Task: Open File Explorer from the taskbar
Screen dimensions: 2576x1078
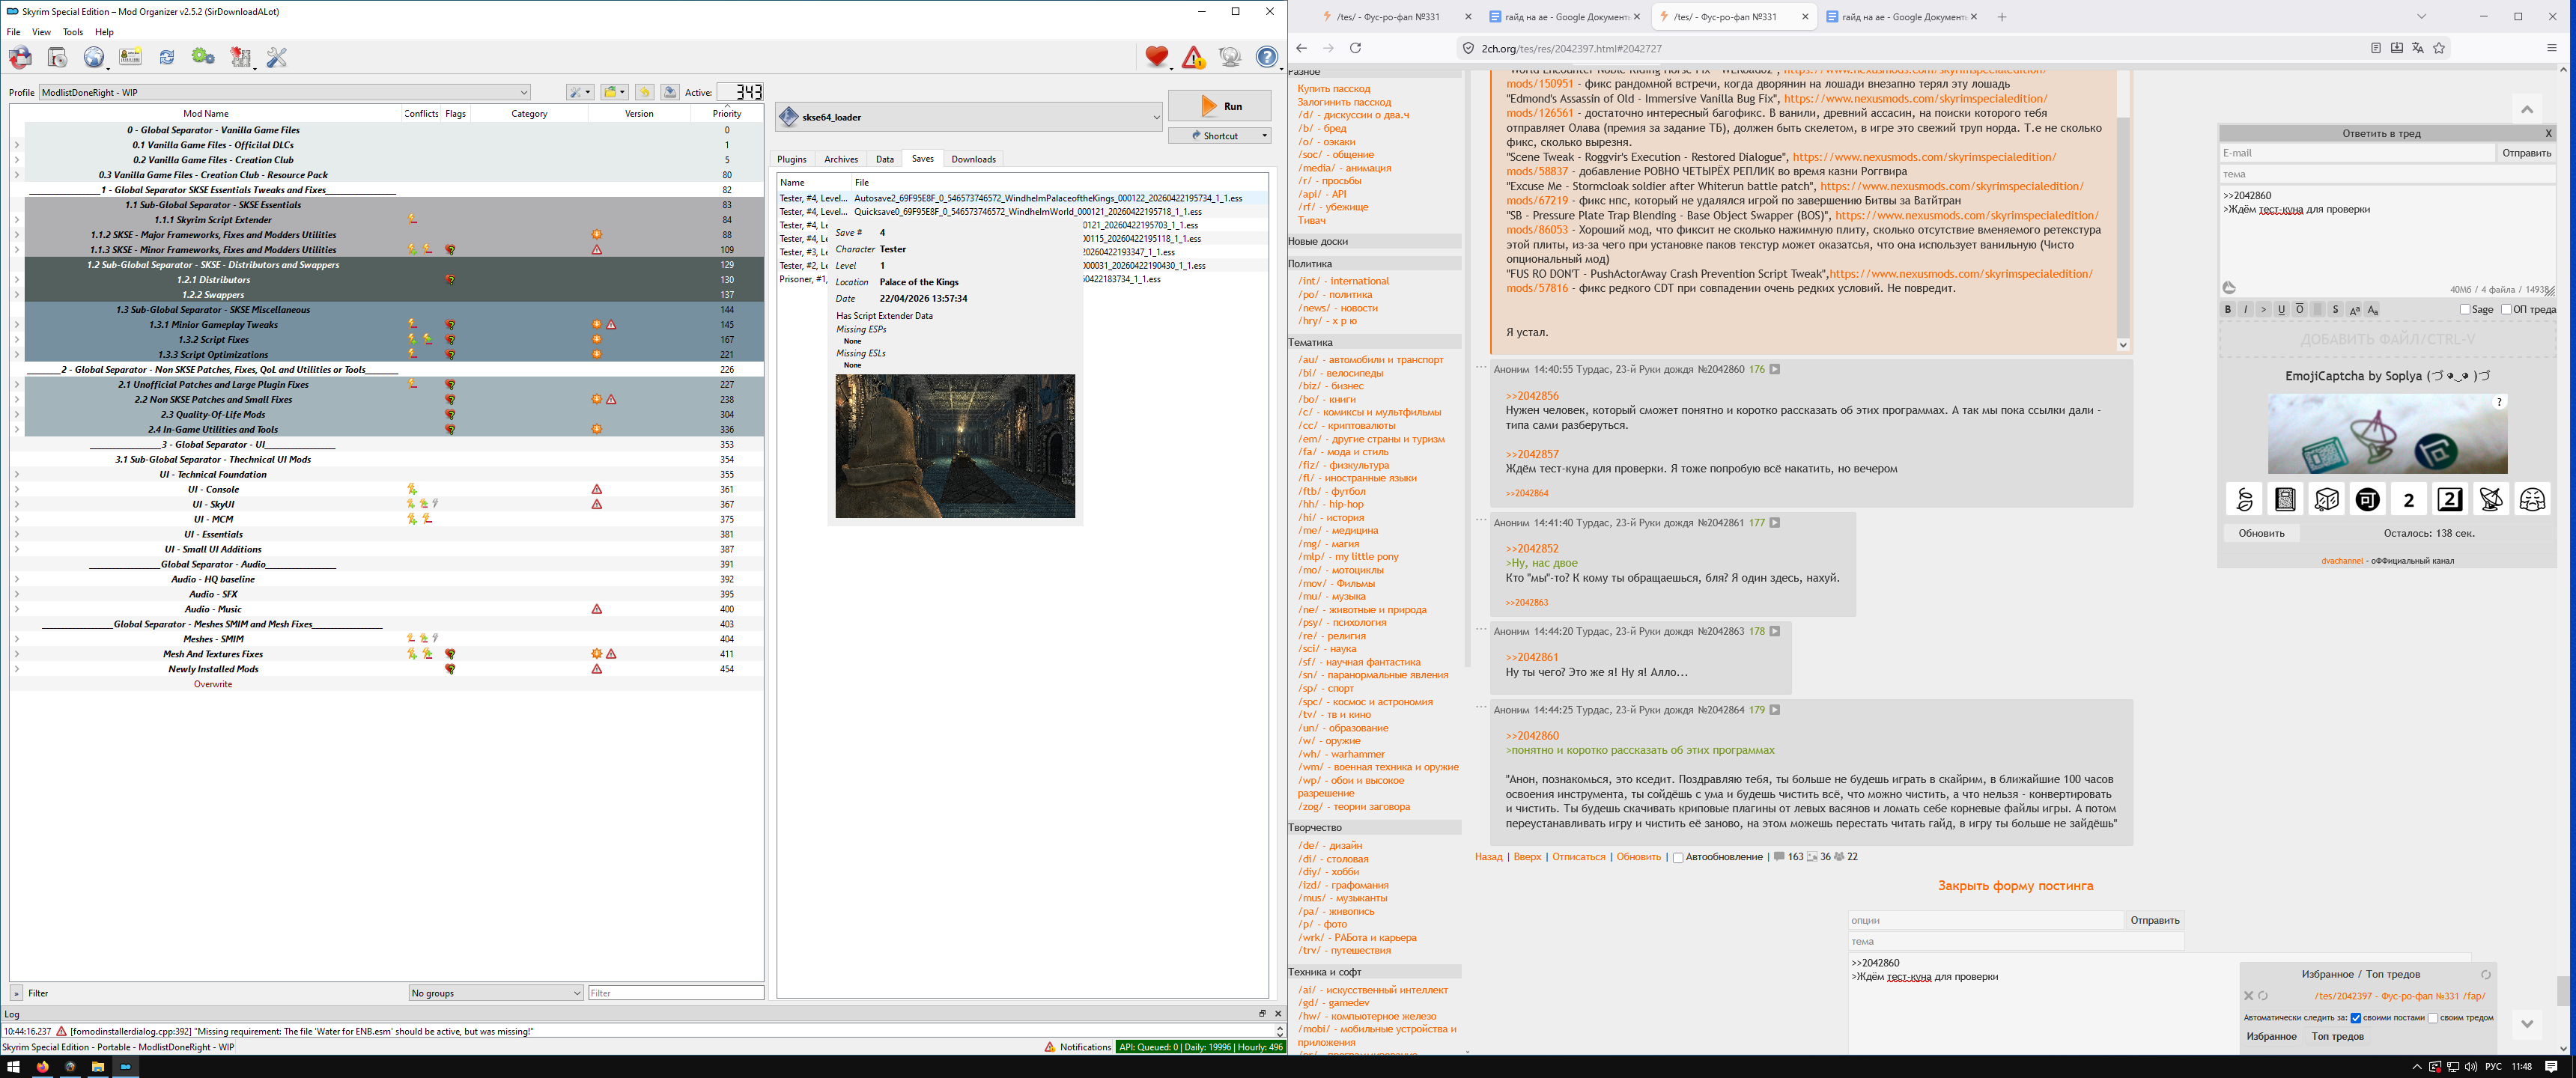Action: [x=98, y=1067]
